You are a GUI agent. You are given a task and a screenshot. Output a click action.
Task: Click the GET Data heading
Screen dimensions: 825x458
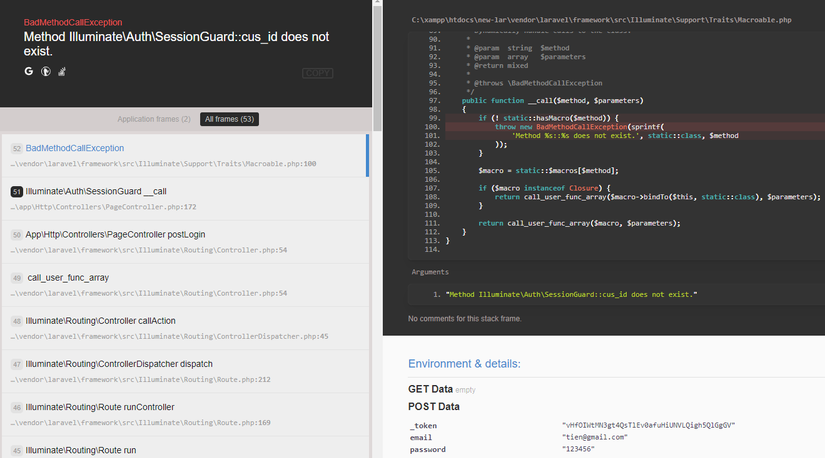pyautogui.click(x=430, y=389)
